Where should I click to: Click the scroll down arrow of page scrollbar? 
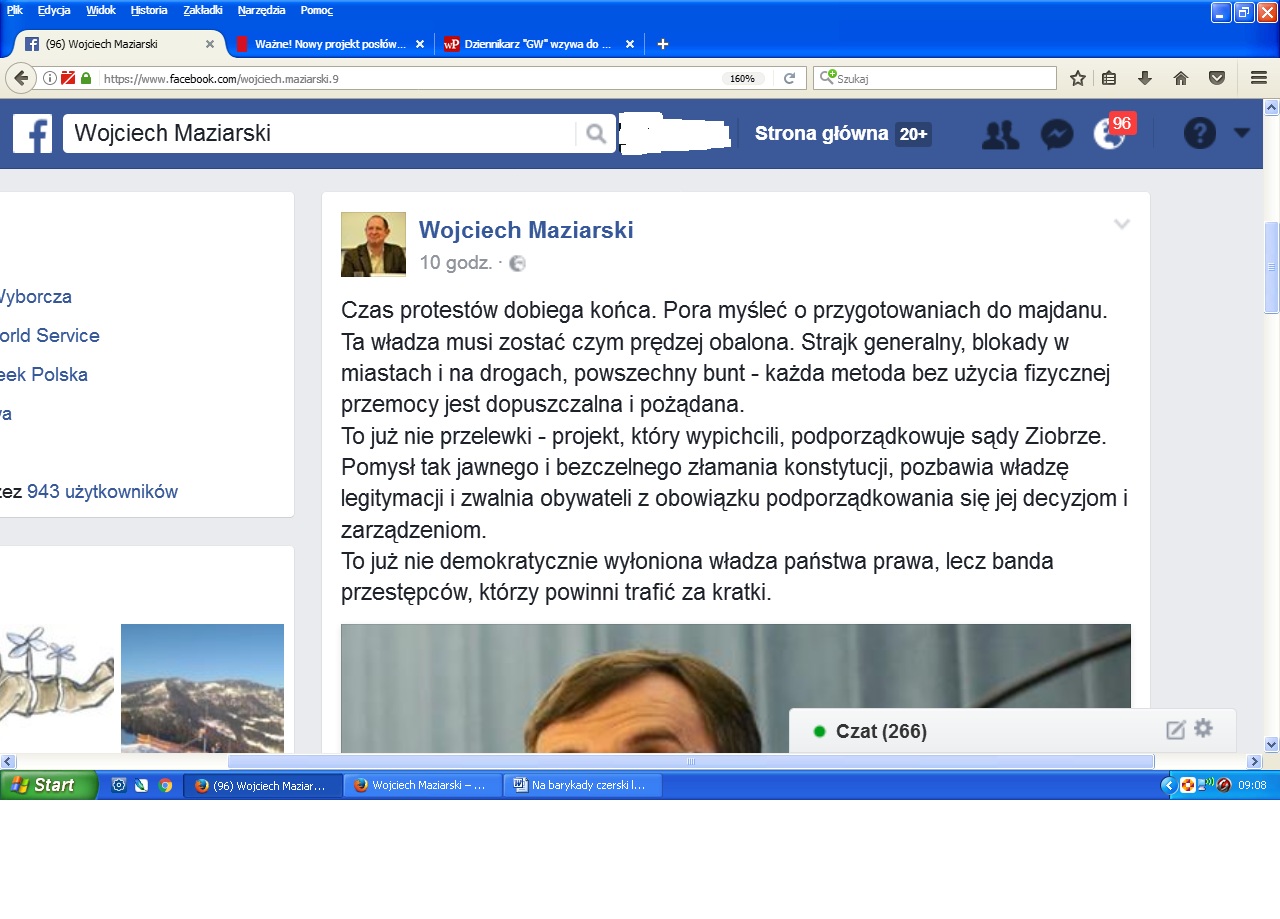coord(1272,743)
